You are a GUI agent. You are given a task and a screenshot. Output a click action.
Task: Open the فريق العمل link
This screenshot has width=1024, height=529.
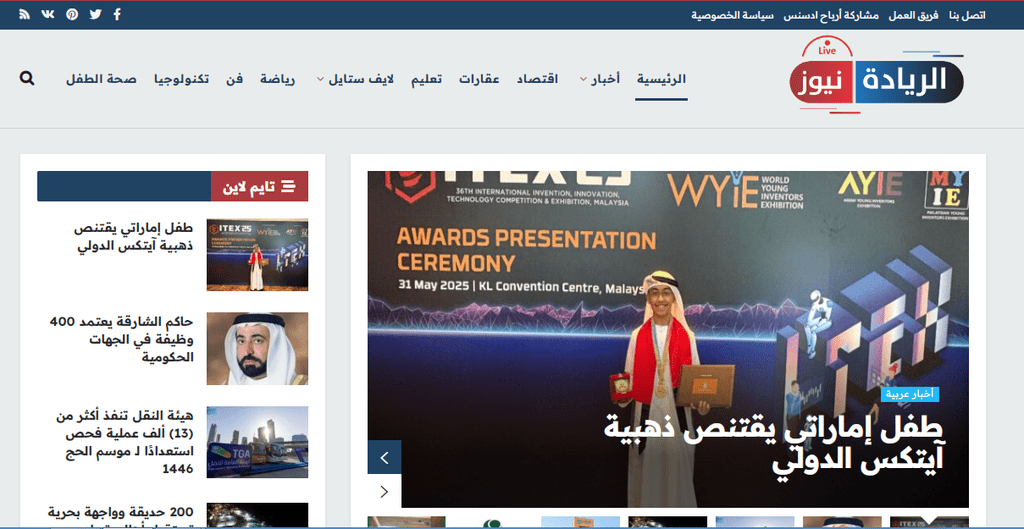tap(914, 15)
